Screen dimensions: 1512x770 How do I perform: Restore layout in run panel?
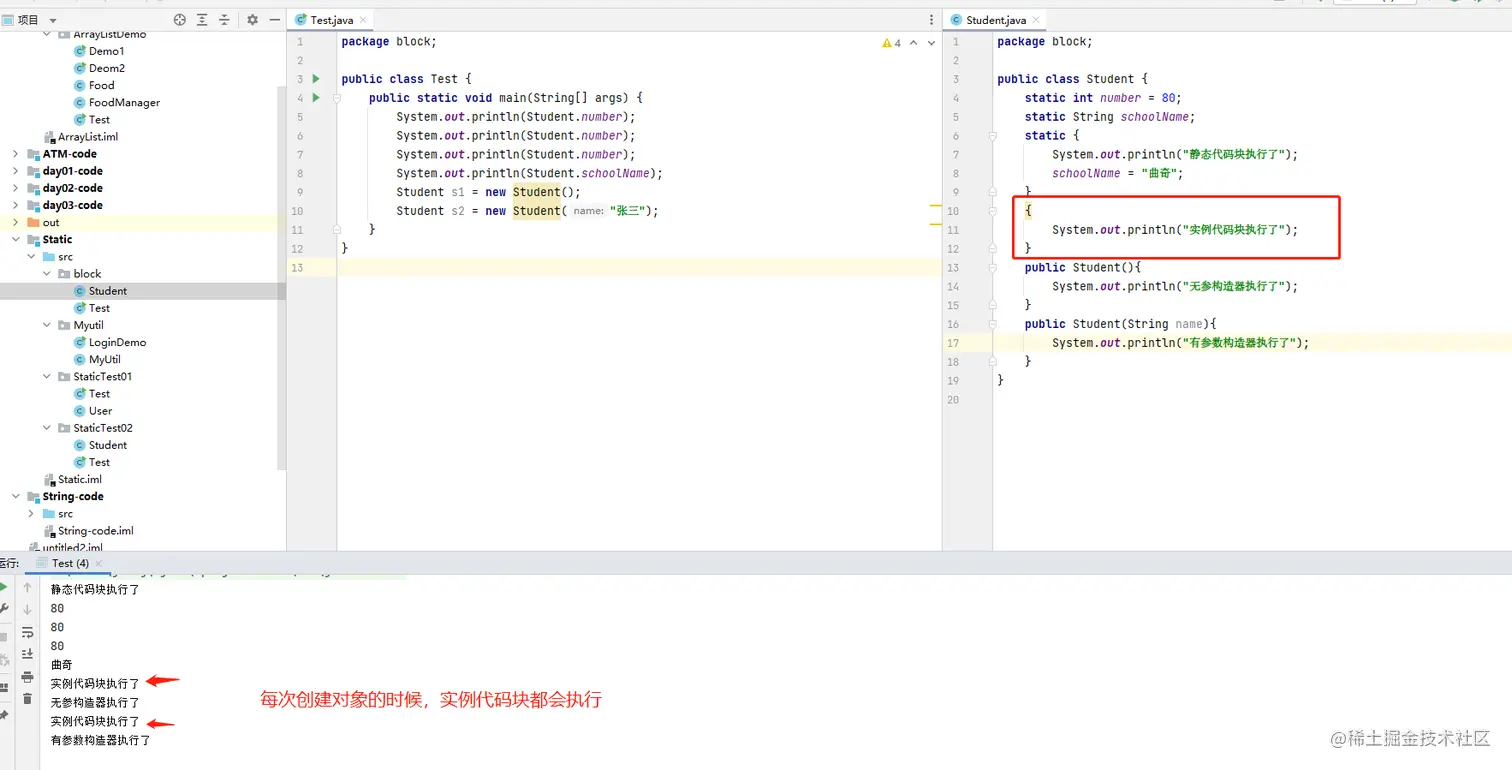tap(3, 688)
